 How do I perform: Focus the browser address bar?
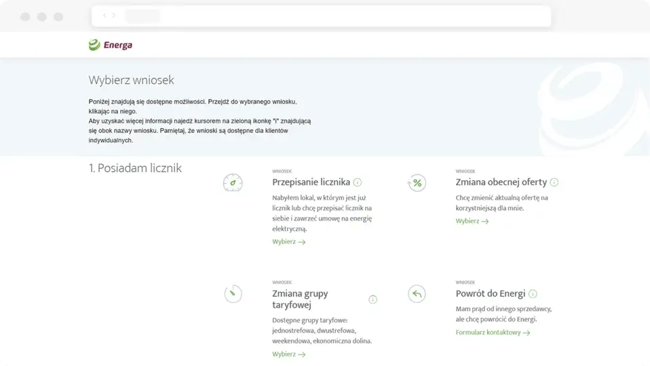tap(321, 16)
